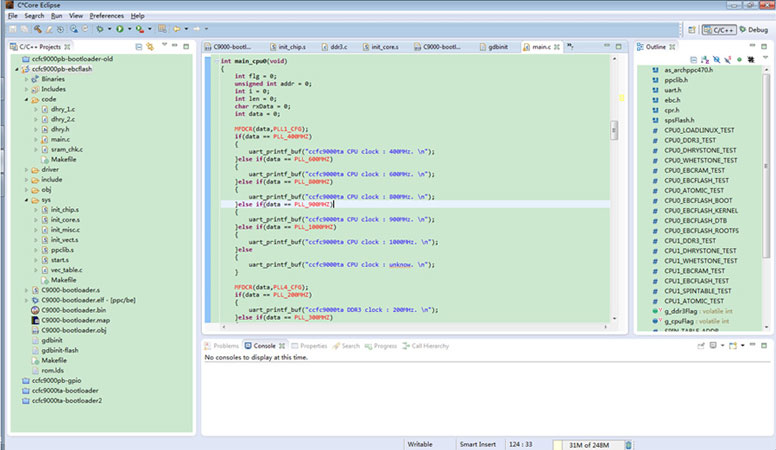Open the Call Hierarchy tab
This screenshot has width=776, height=450.
(429, 346)
